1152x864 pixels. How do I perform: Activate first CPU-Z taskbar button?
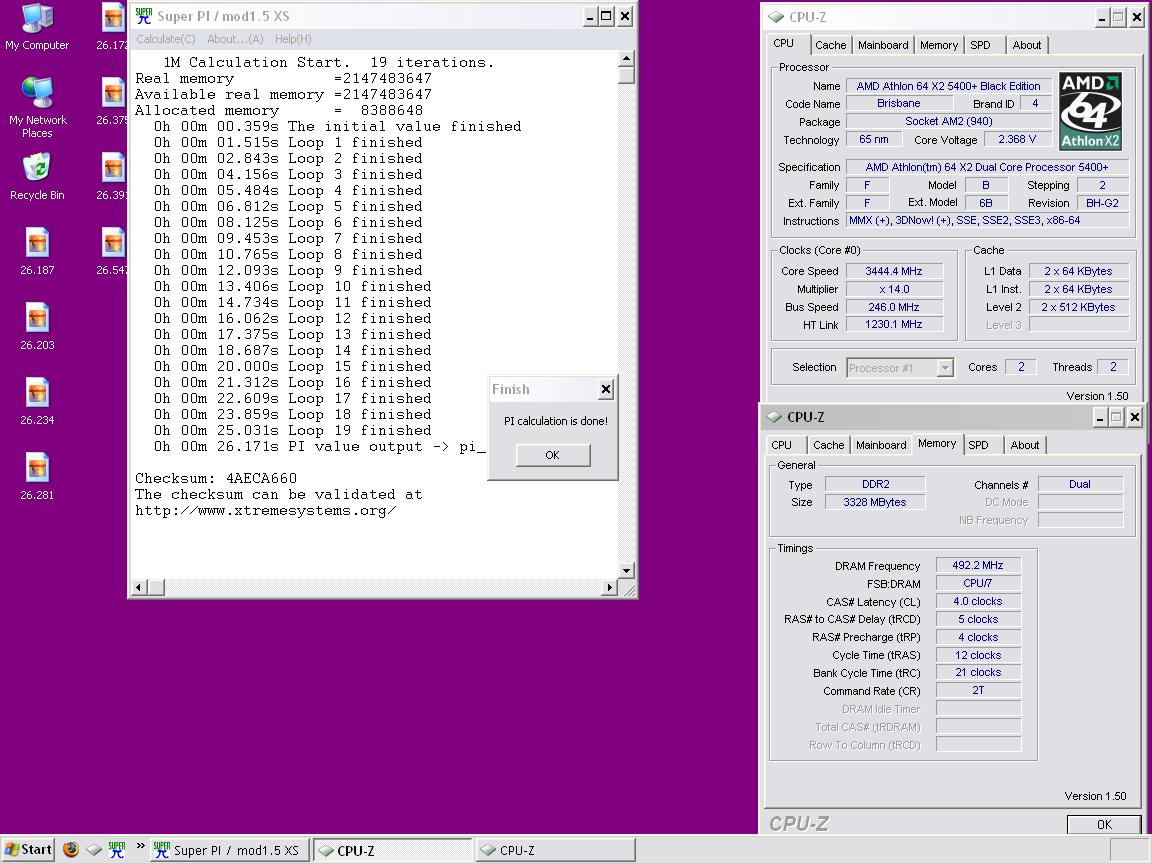(392, 851)
